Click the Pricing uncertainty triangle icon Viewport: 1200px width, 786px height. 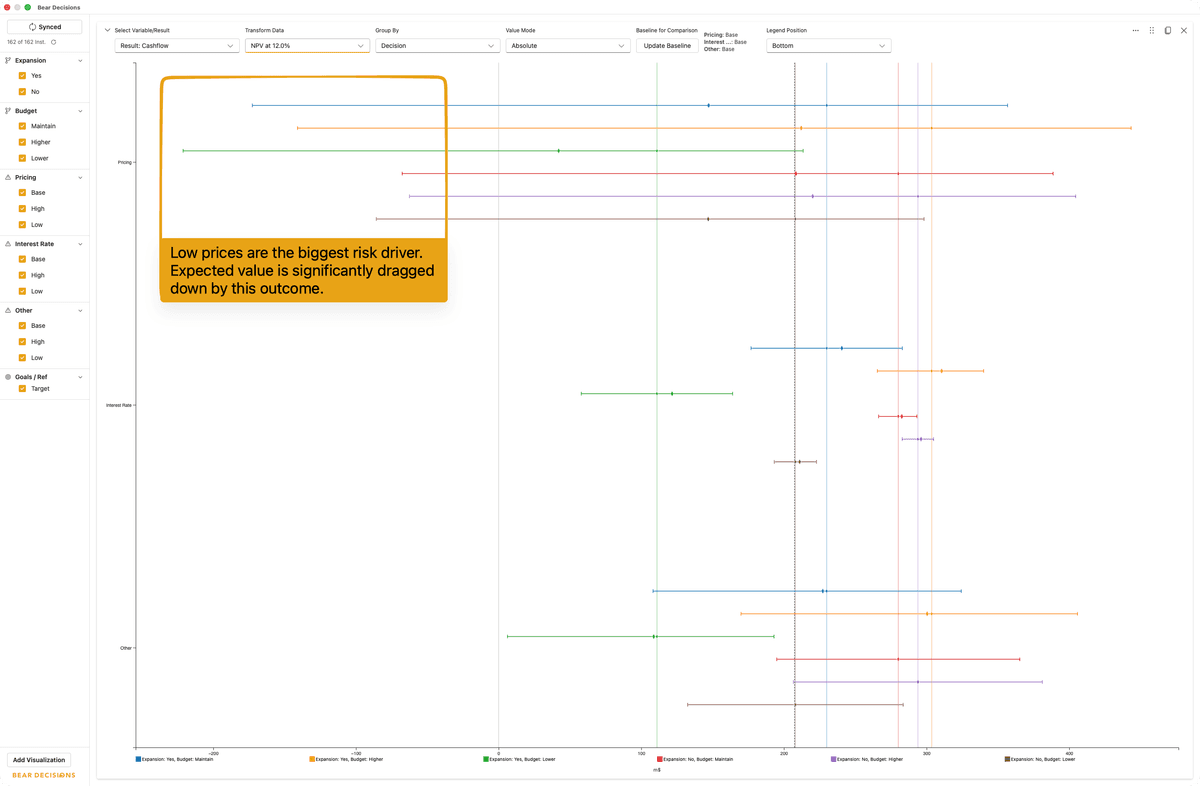click(8, 177)
